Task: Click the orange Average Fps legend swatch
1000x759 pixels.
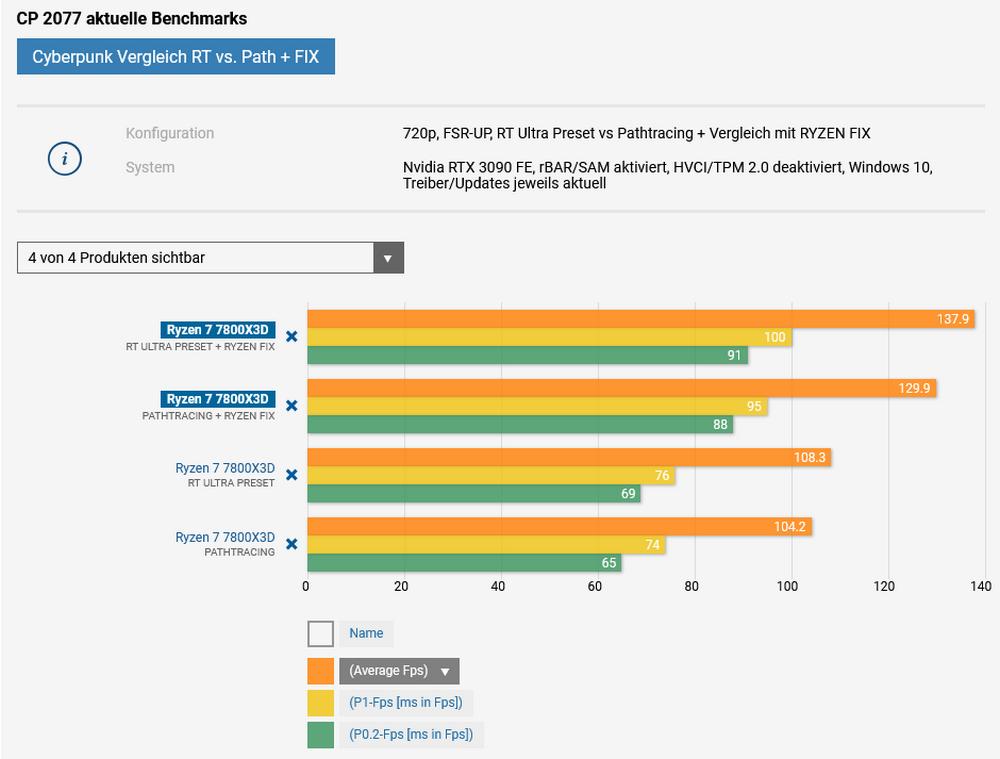Action: (320, 671)
